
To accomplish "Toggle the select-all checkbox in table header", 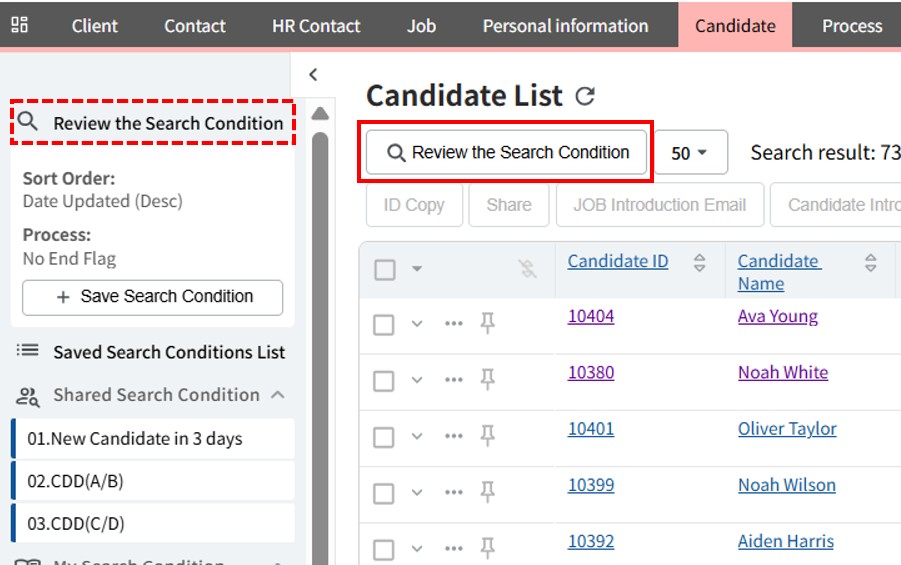I will [385, 269].
